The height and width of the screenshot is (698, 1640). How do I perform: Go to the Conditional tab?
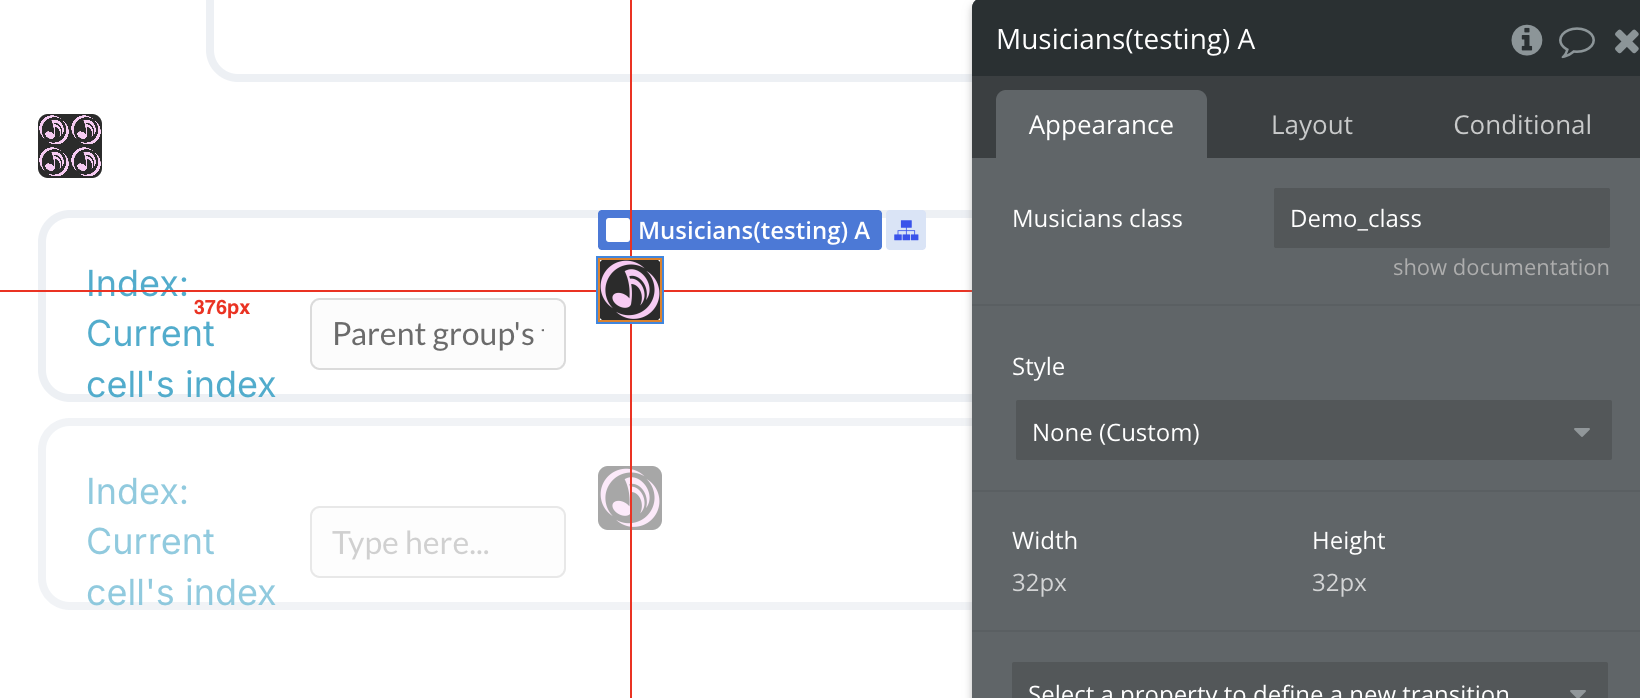click(1521, 125)
